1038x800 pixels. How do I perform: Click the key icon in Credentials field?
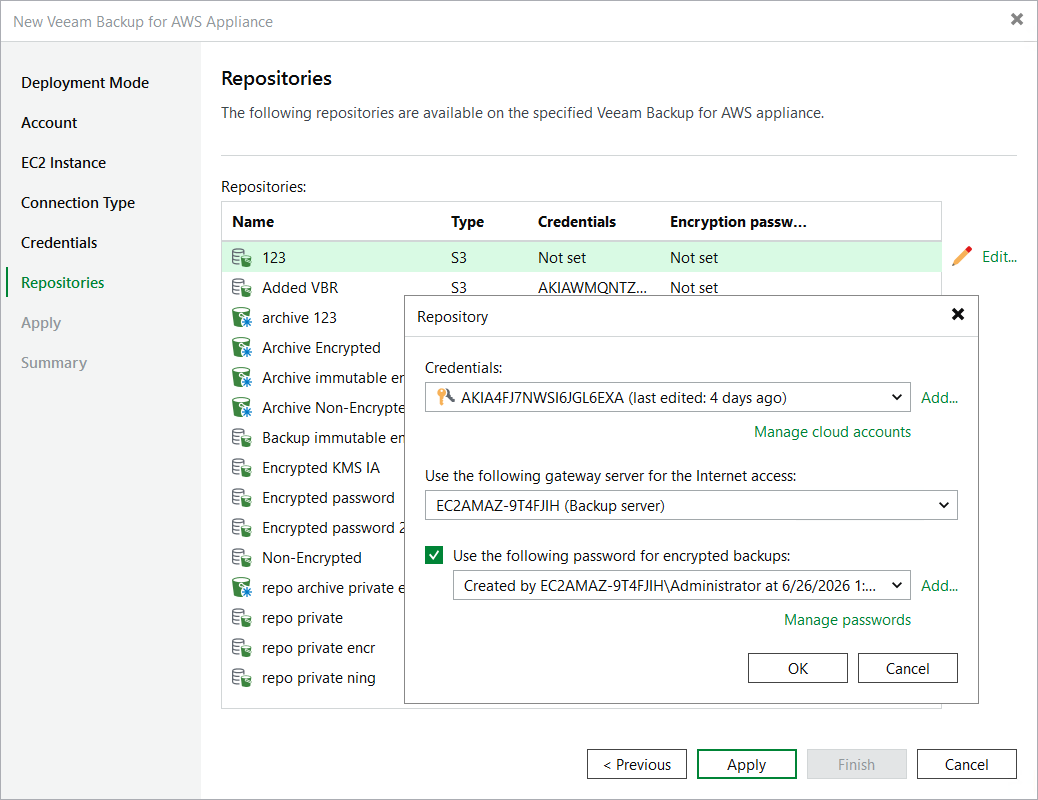446,397
